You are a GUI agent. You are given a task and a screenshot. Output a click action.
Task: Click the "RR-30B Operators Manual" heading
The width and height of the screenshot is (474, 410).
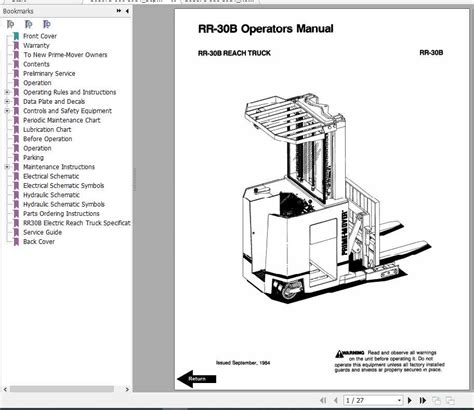(x=266, y=28)
